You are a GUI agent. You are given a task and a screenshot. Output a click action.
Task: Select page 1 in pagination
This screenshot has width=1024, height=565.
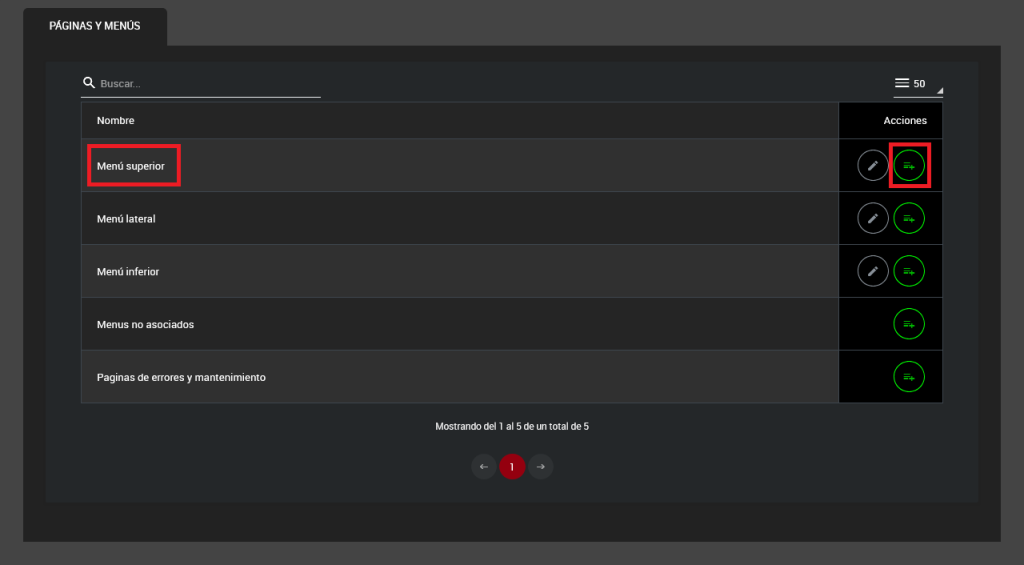(512, 467)
